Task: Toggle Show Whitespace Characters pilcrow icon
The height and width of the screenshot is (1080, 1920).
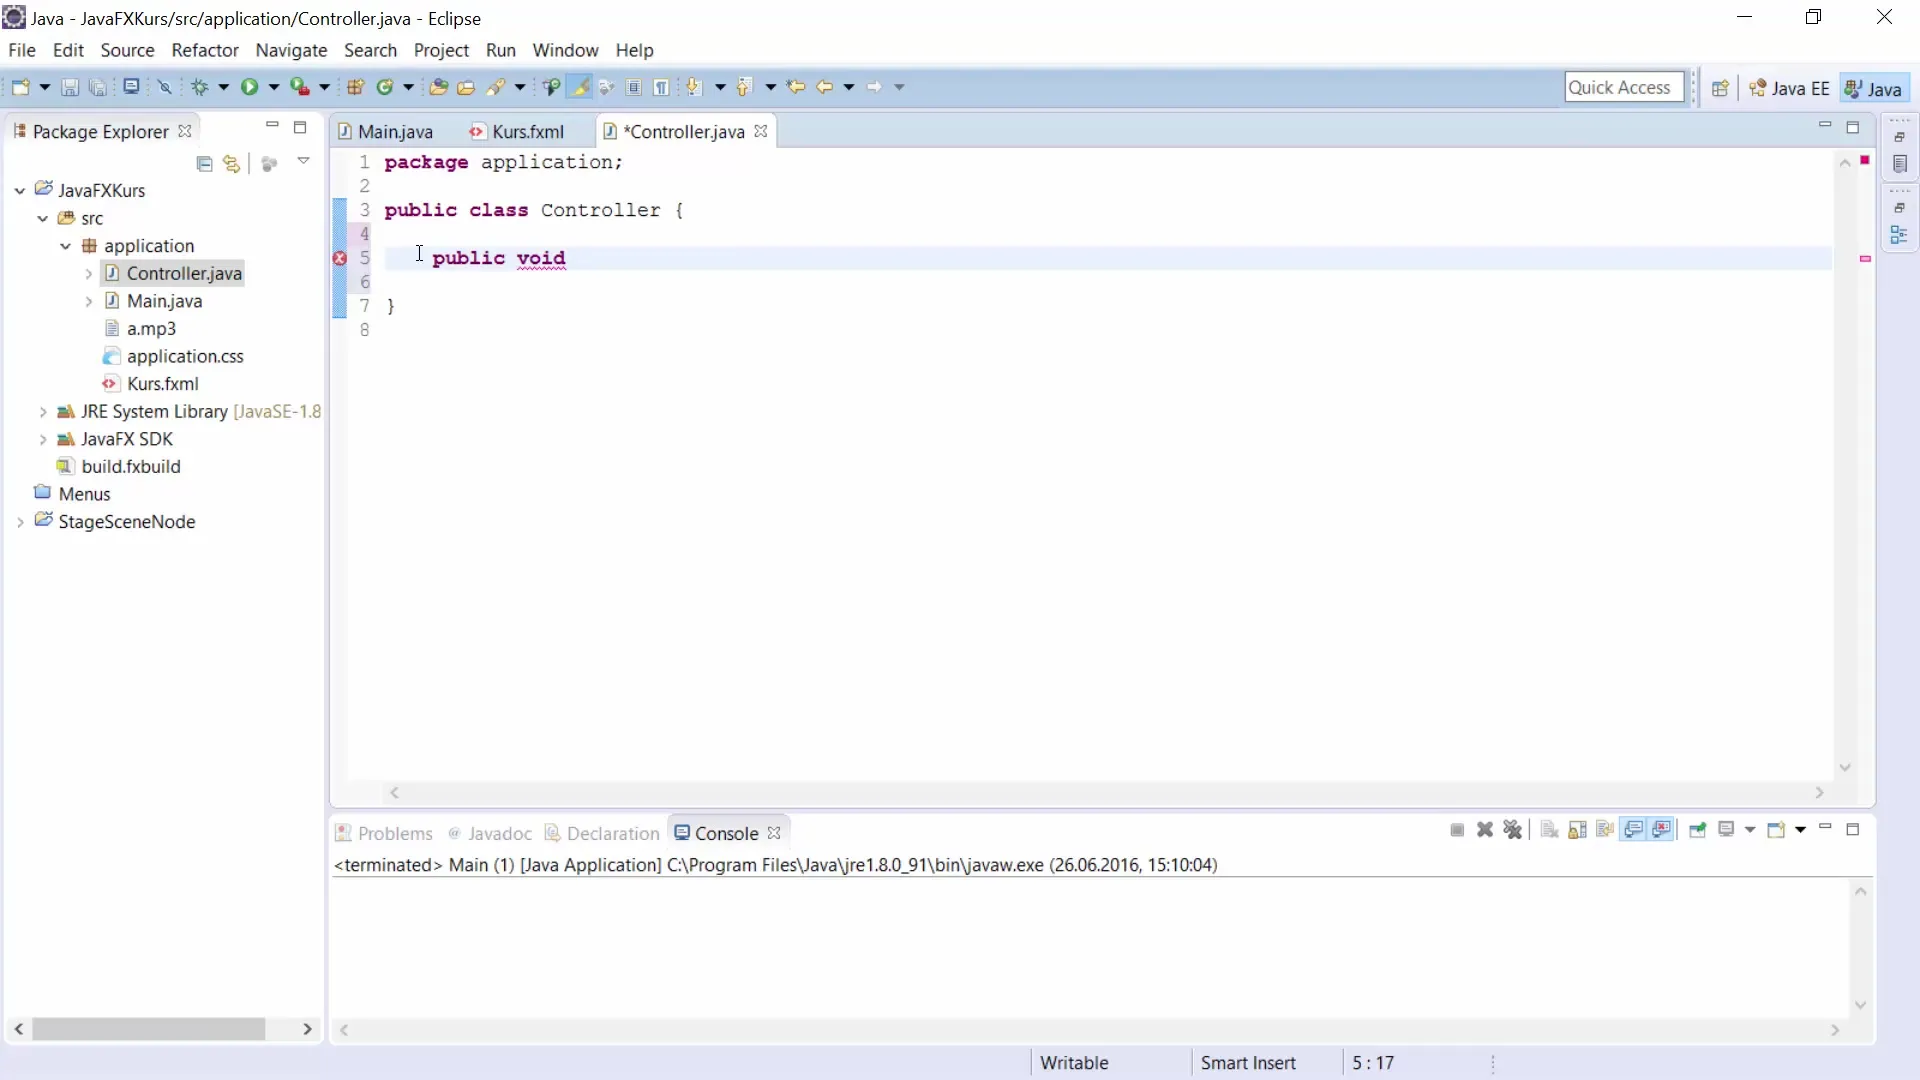Action: (661, 87)
